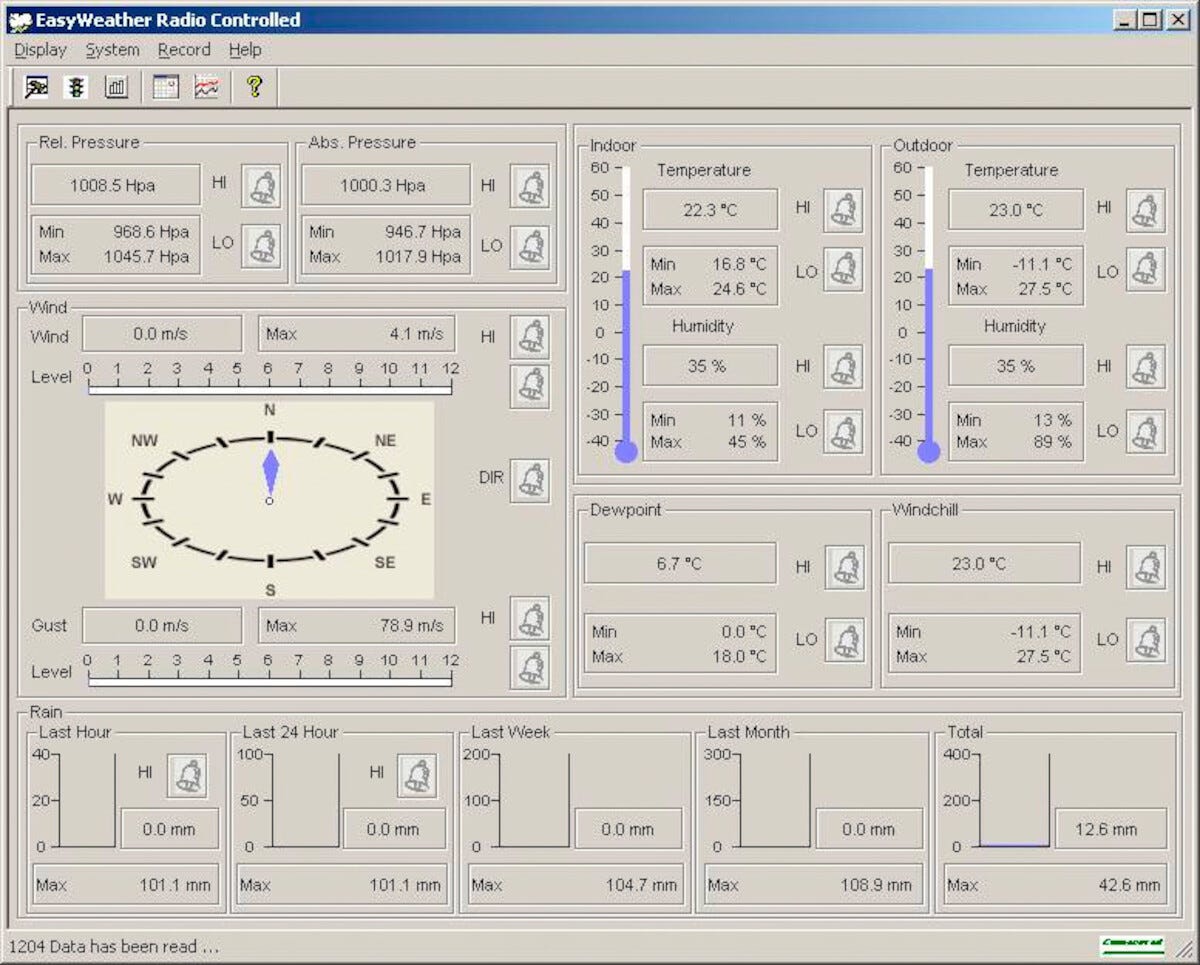Toggle the Abs. Pressure LO alarm bell
Image resolution: width=1200 pixels, height=965 pixels.
click(x=530, y=246)
